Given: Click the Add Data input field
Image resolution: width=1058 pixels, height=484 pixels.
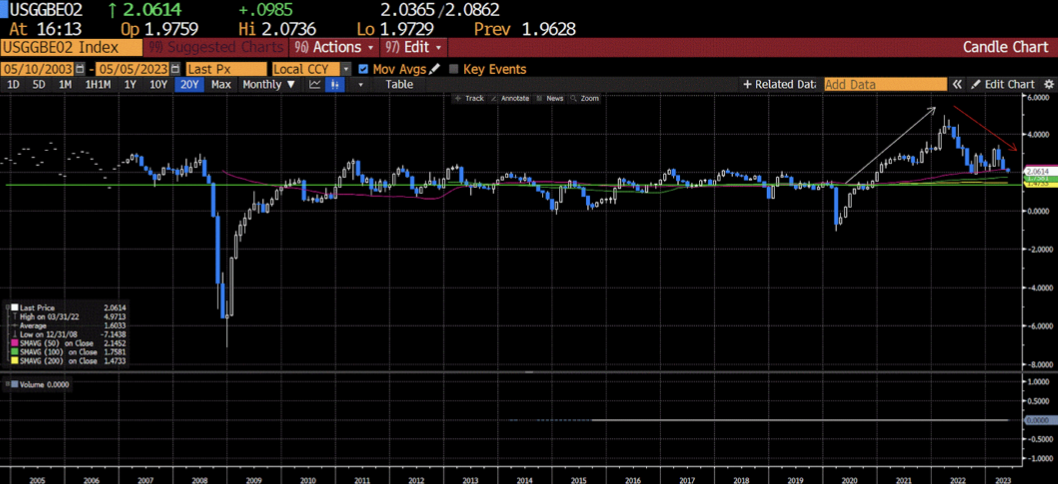Looking at the screenshot, I should click(885, 84).
